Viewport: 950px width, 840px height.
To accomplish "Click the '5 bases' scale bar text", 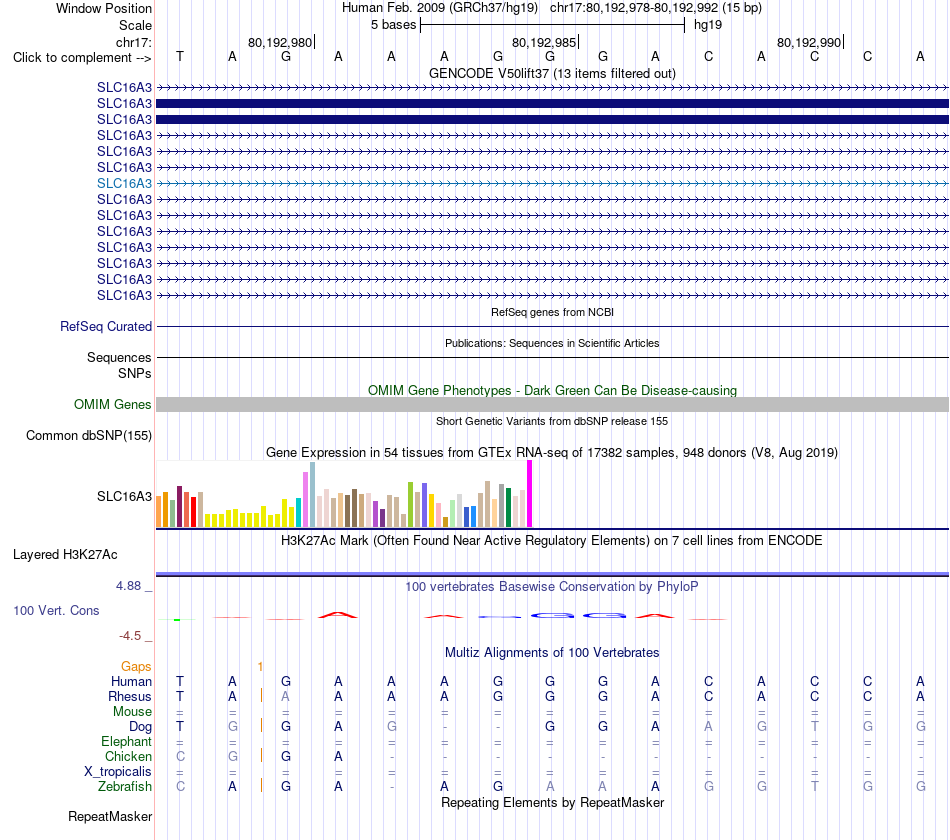I will point(393,25).
